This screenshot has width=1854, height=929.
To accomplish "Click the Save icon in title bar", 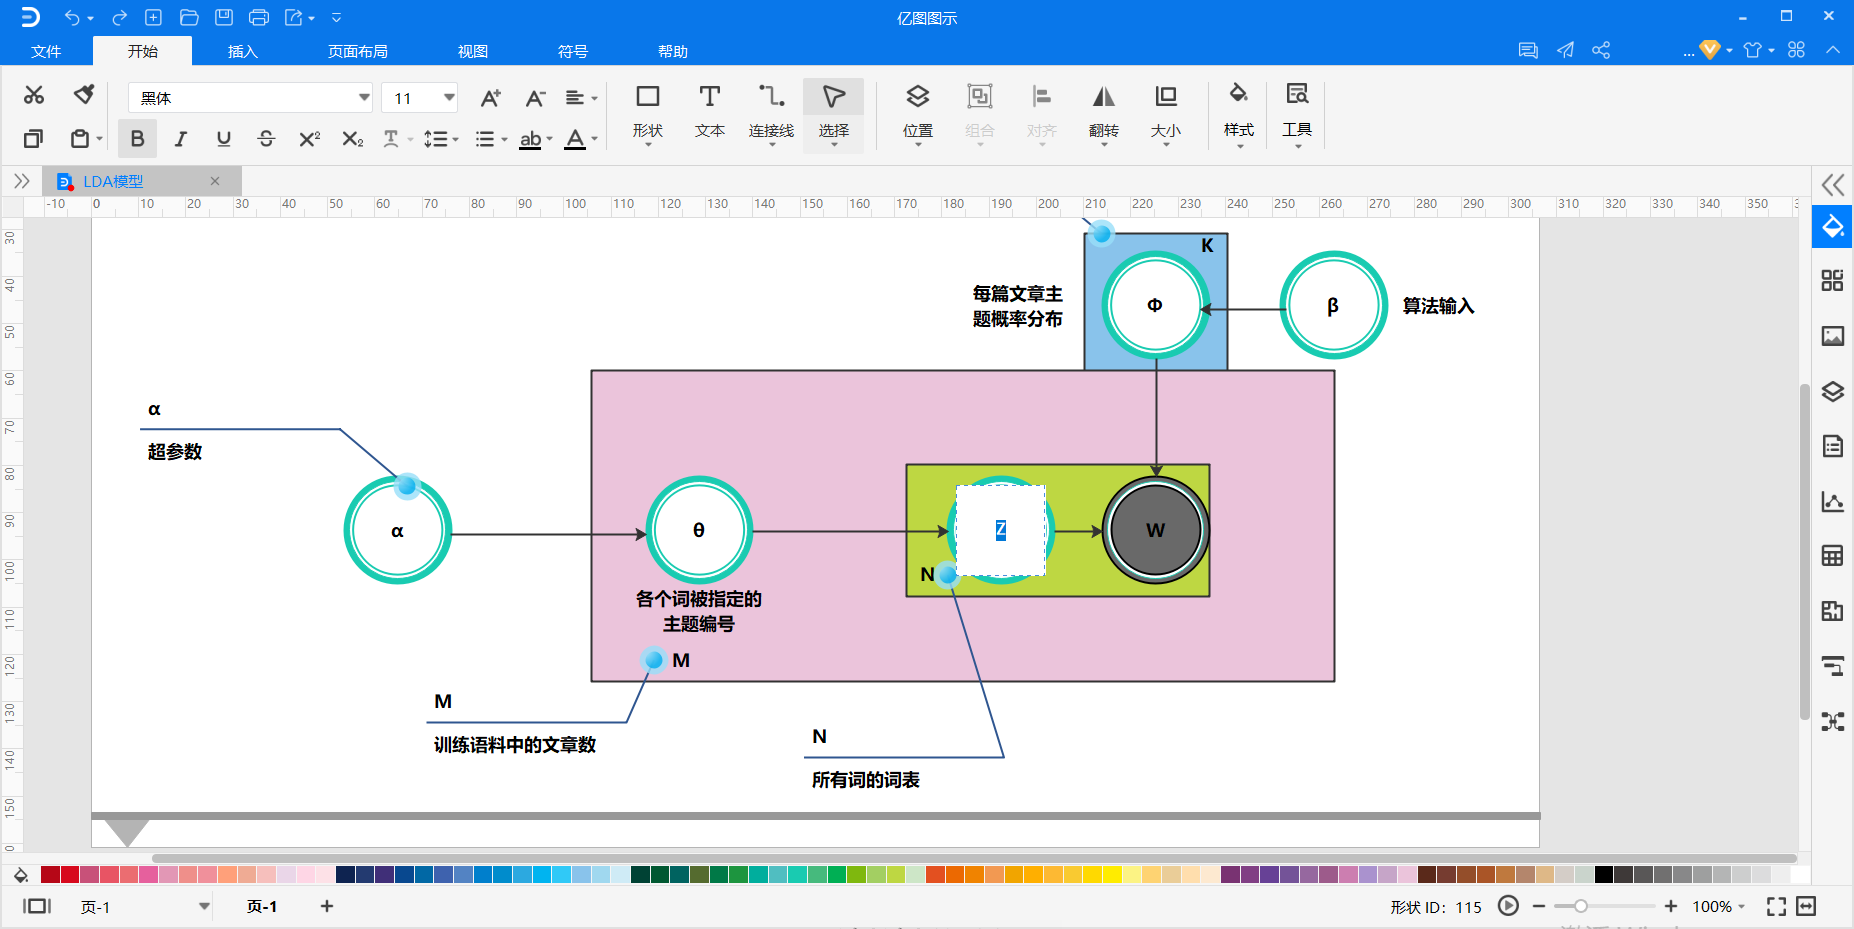I will [224, 17].
